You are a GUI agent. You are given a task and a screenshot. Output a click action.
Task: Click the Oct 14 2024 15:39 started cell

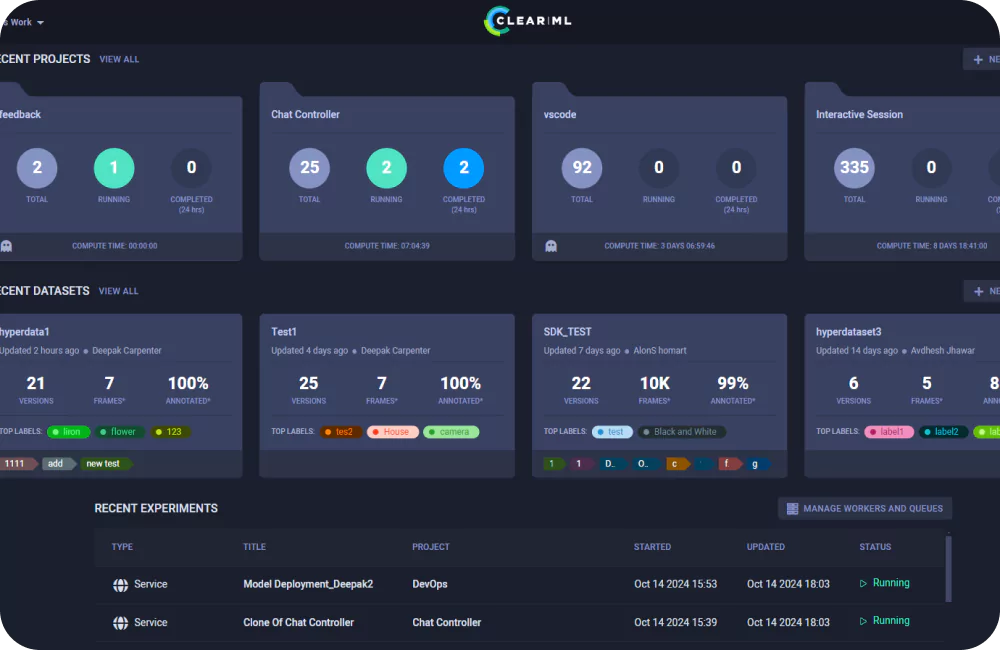(x=675, y=623)
